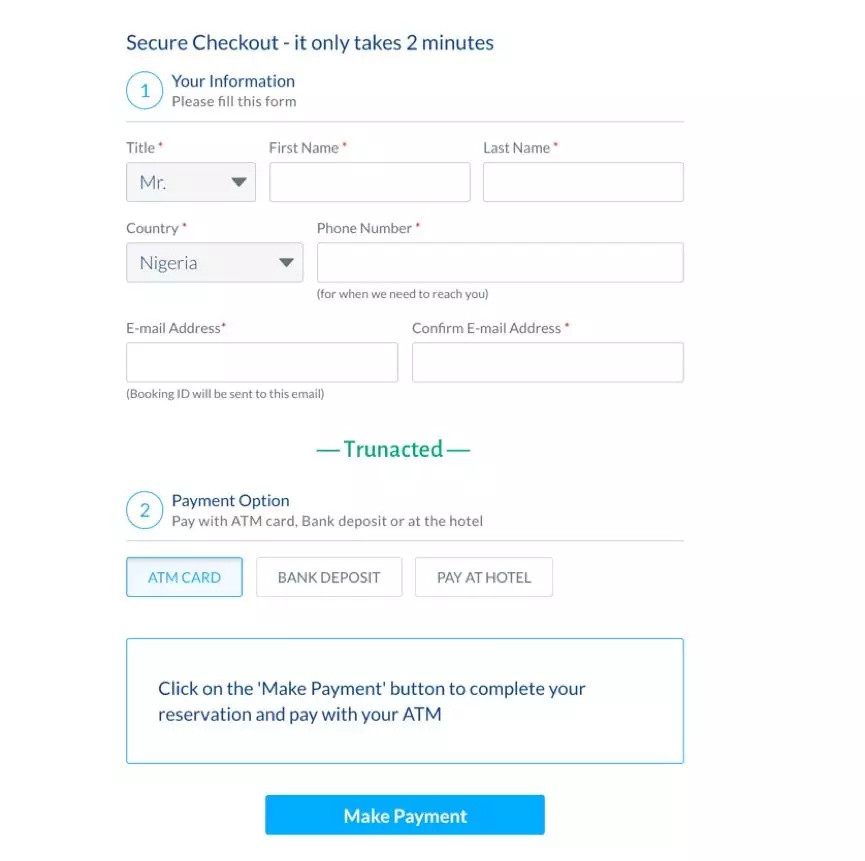The width and height of the screenshot is (865, 861).
Task: Click the step 1 circle icon
Action: (145, 90)
